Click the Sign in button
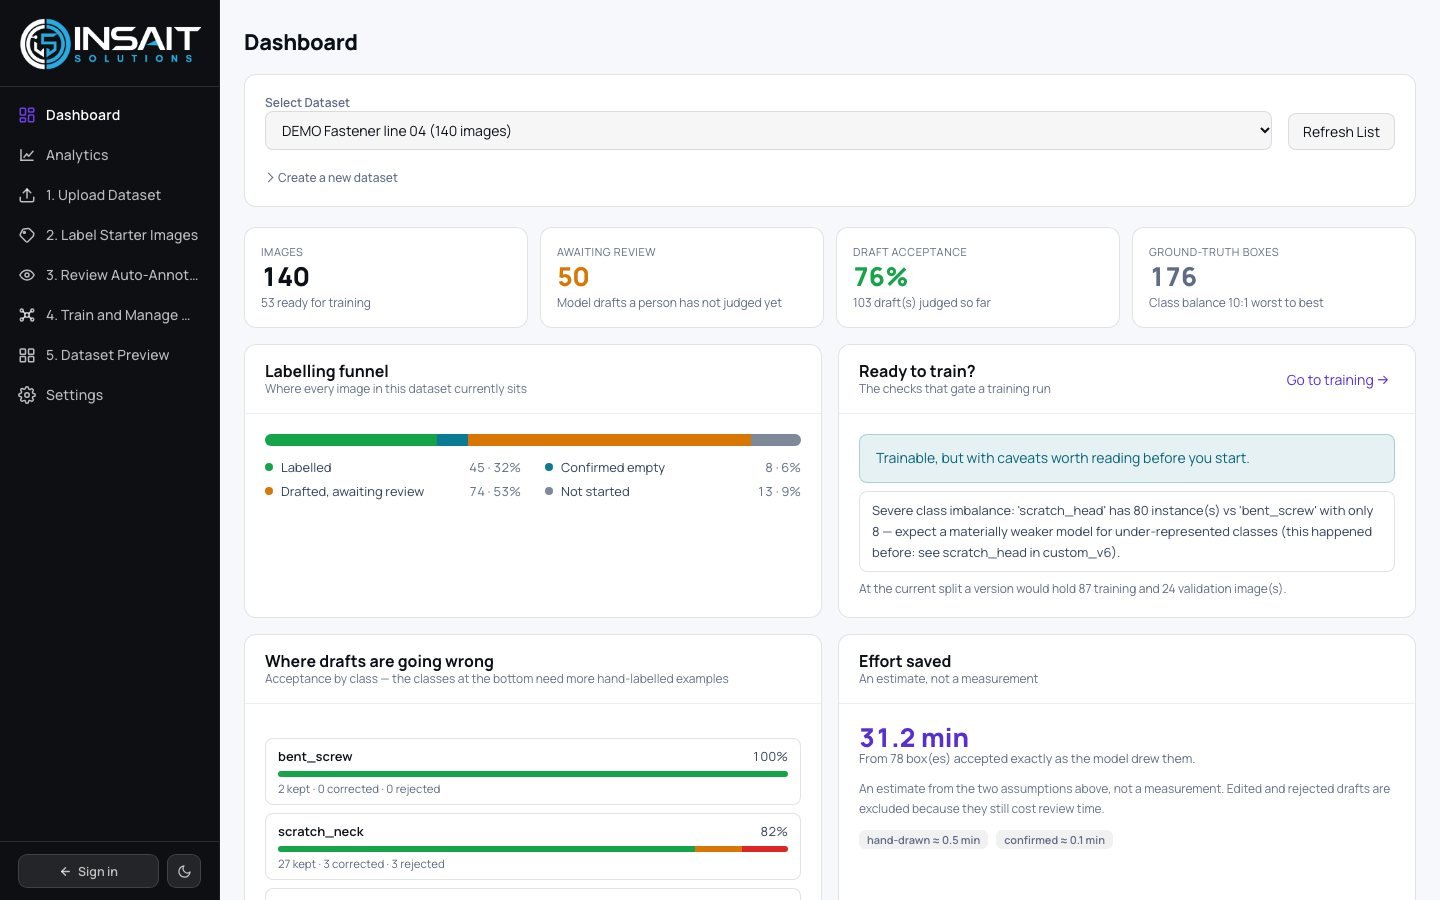The height and width of the screenshot is (900, 1440). click(x=88, y=871)
